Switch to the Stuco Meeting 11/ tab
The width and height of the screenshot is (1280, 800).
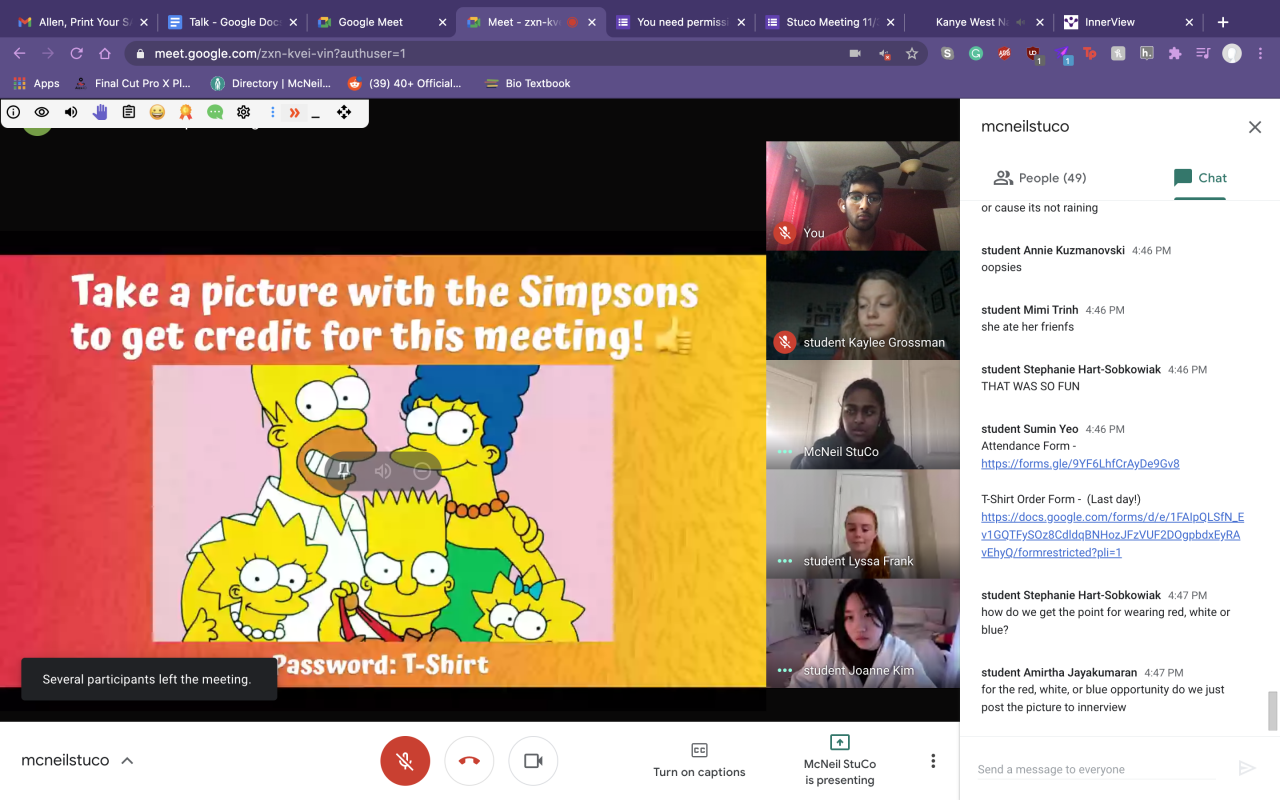[x=829, y=22]
